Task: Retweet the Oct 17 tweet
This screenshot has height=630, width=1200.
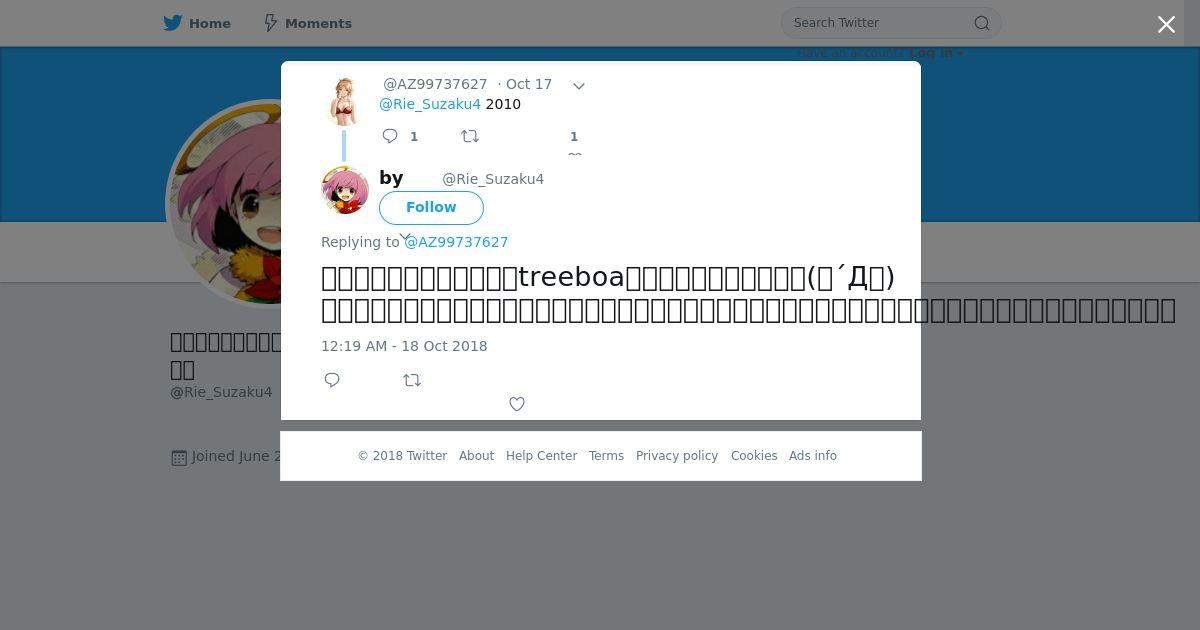Action: (x=470, y=136)
